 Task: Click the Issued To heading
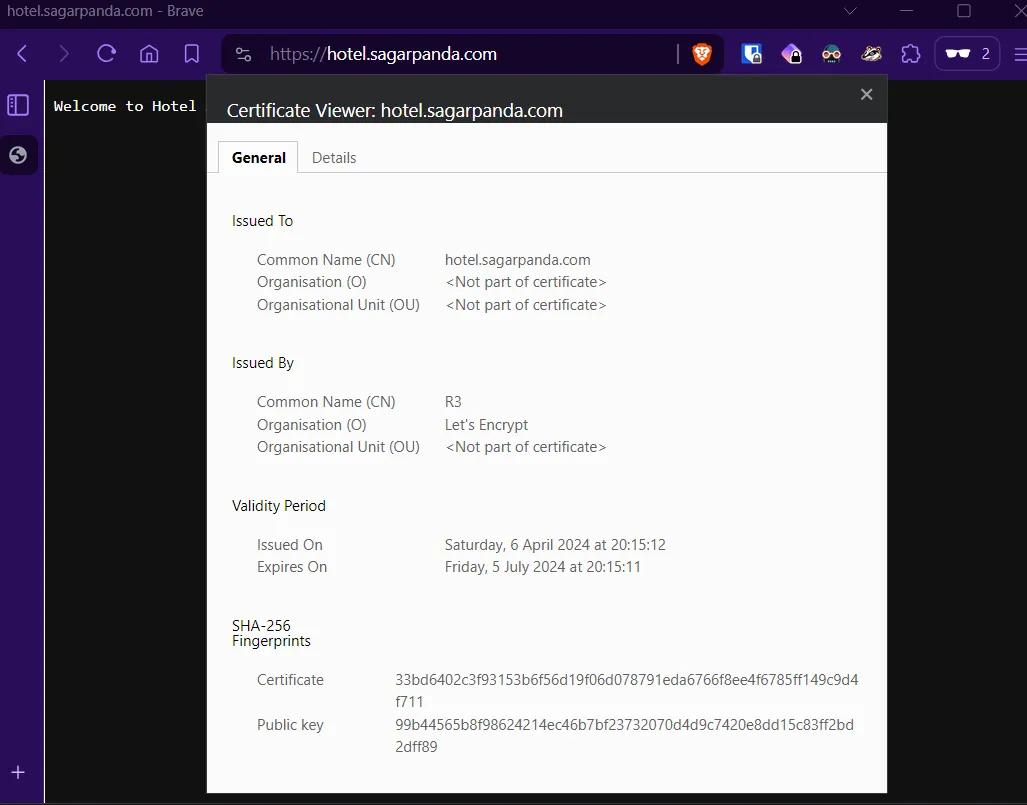point(262,221)
